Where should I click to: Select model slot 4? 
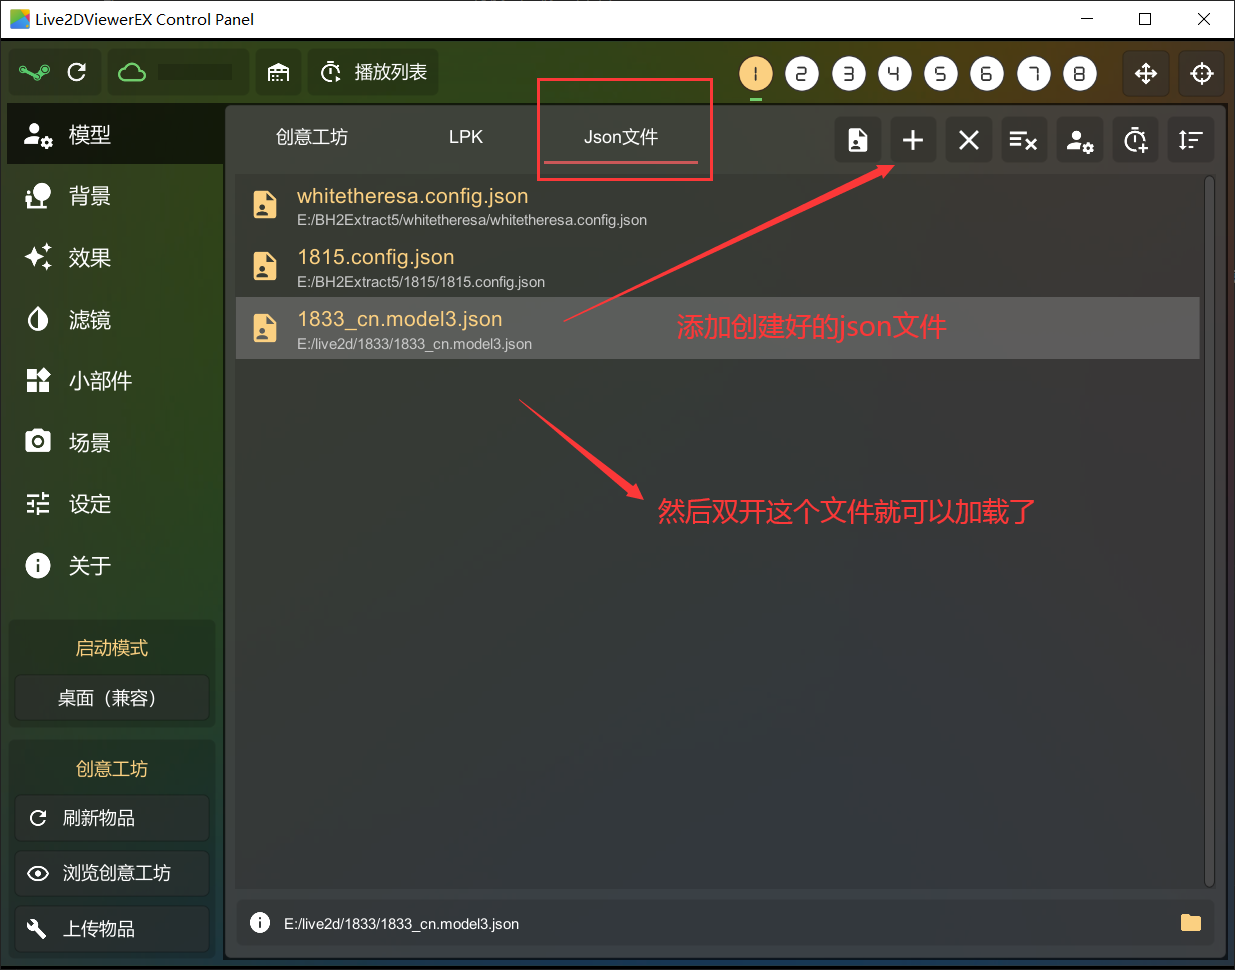point(894,73)
